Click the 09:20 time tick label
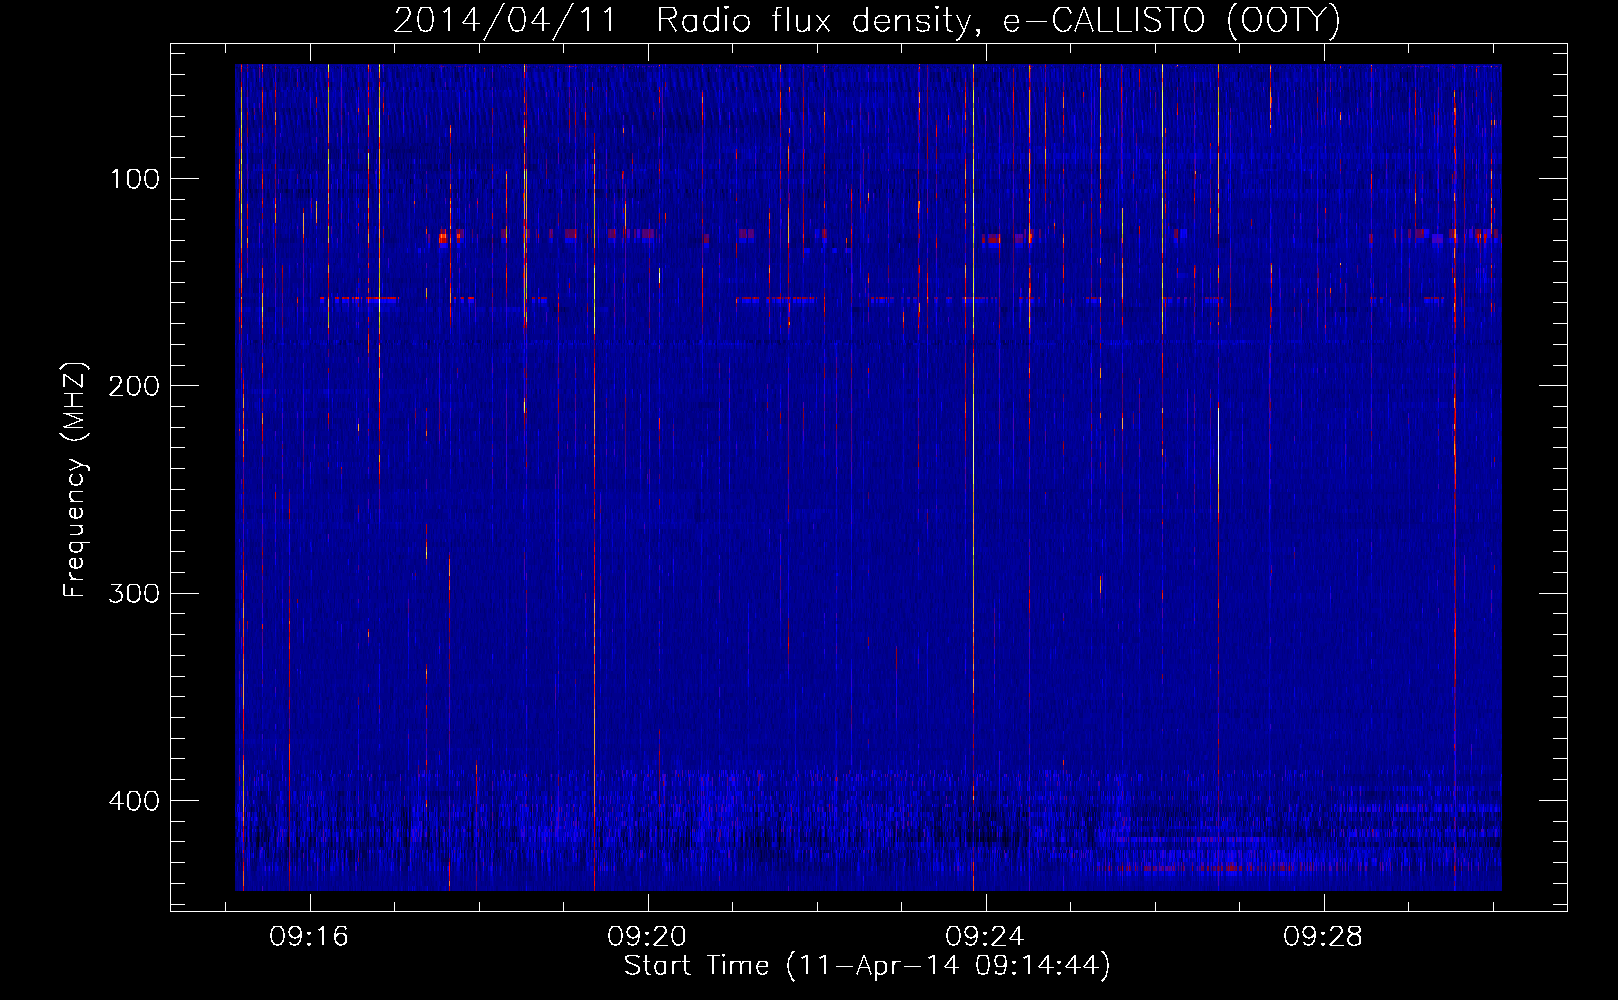Image resolution: width=1618 pixels, height=1000 pixels. tap(647, 936)
